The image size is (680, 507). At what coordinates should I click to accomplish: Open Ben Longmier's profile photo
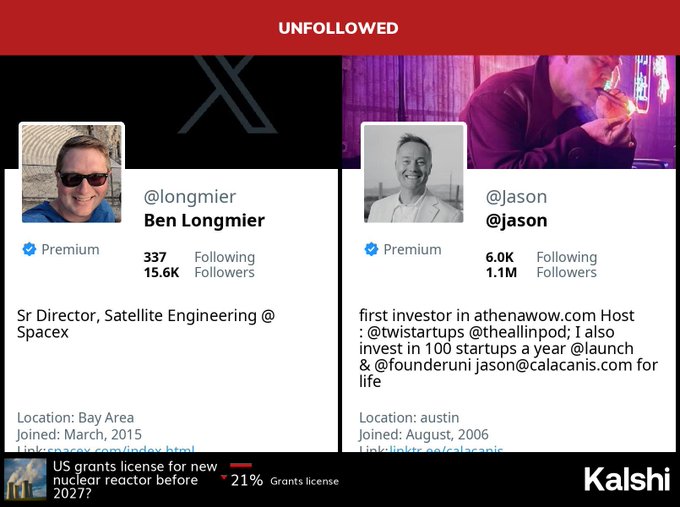(x=71, y=174)
